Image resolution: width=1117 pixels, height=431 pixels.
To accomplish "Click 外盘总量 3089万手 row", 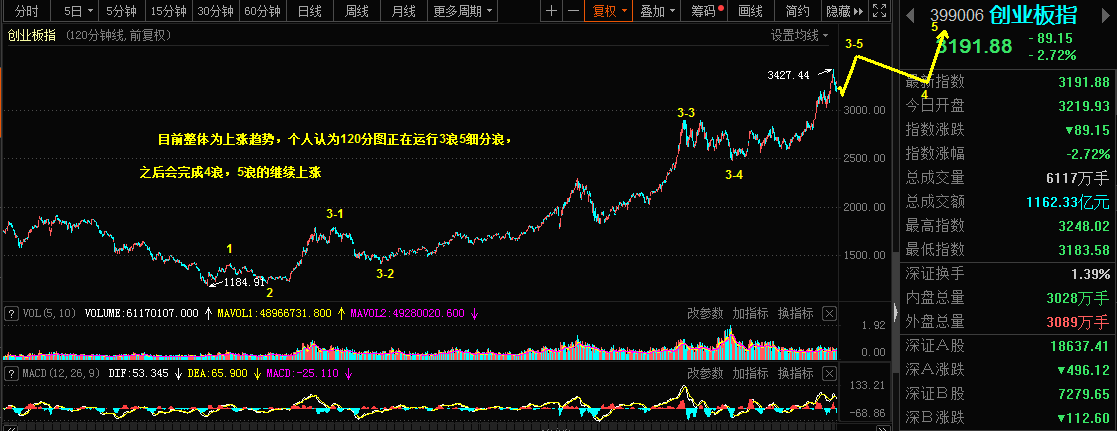I will pos(1007,322).
